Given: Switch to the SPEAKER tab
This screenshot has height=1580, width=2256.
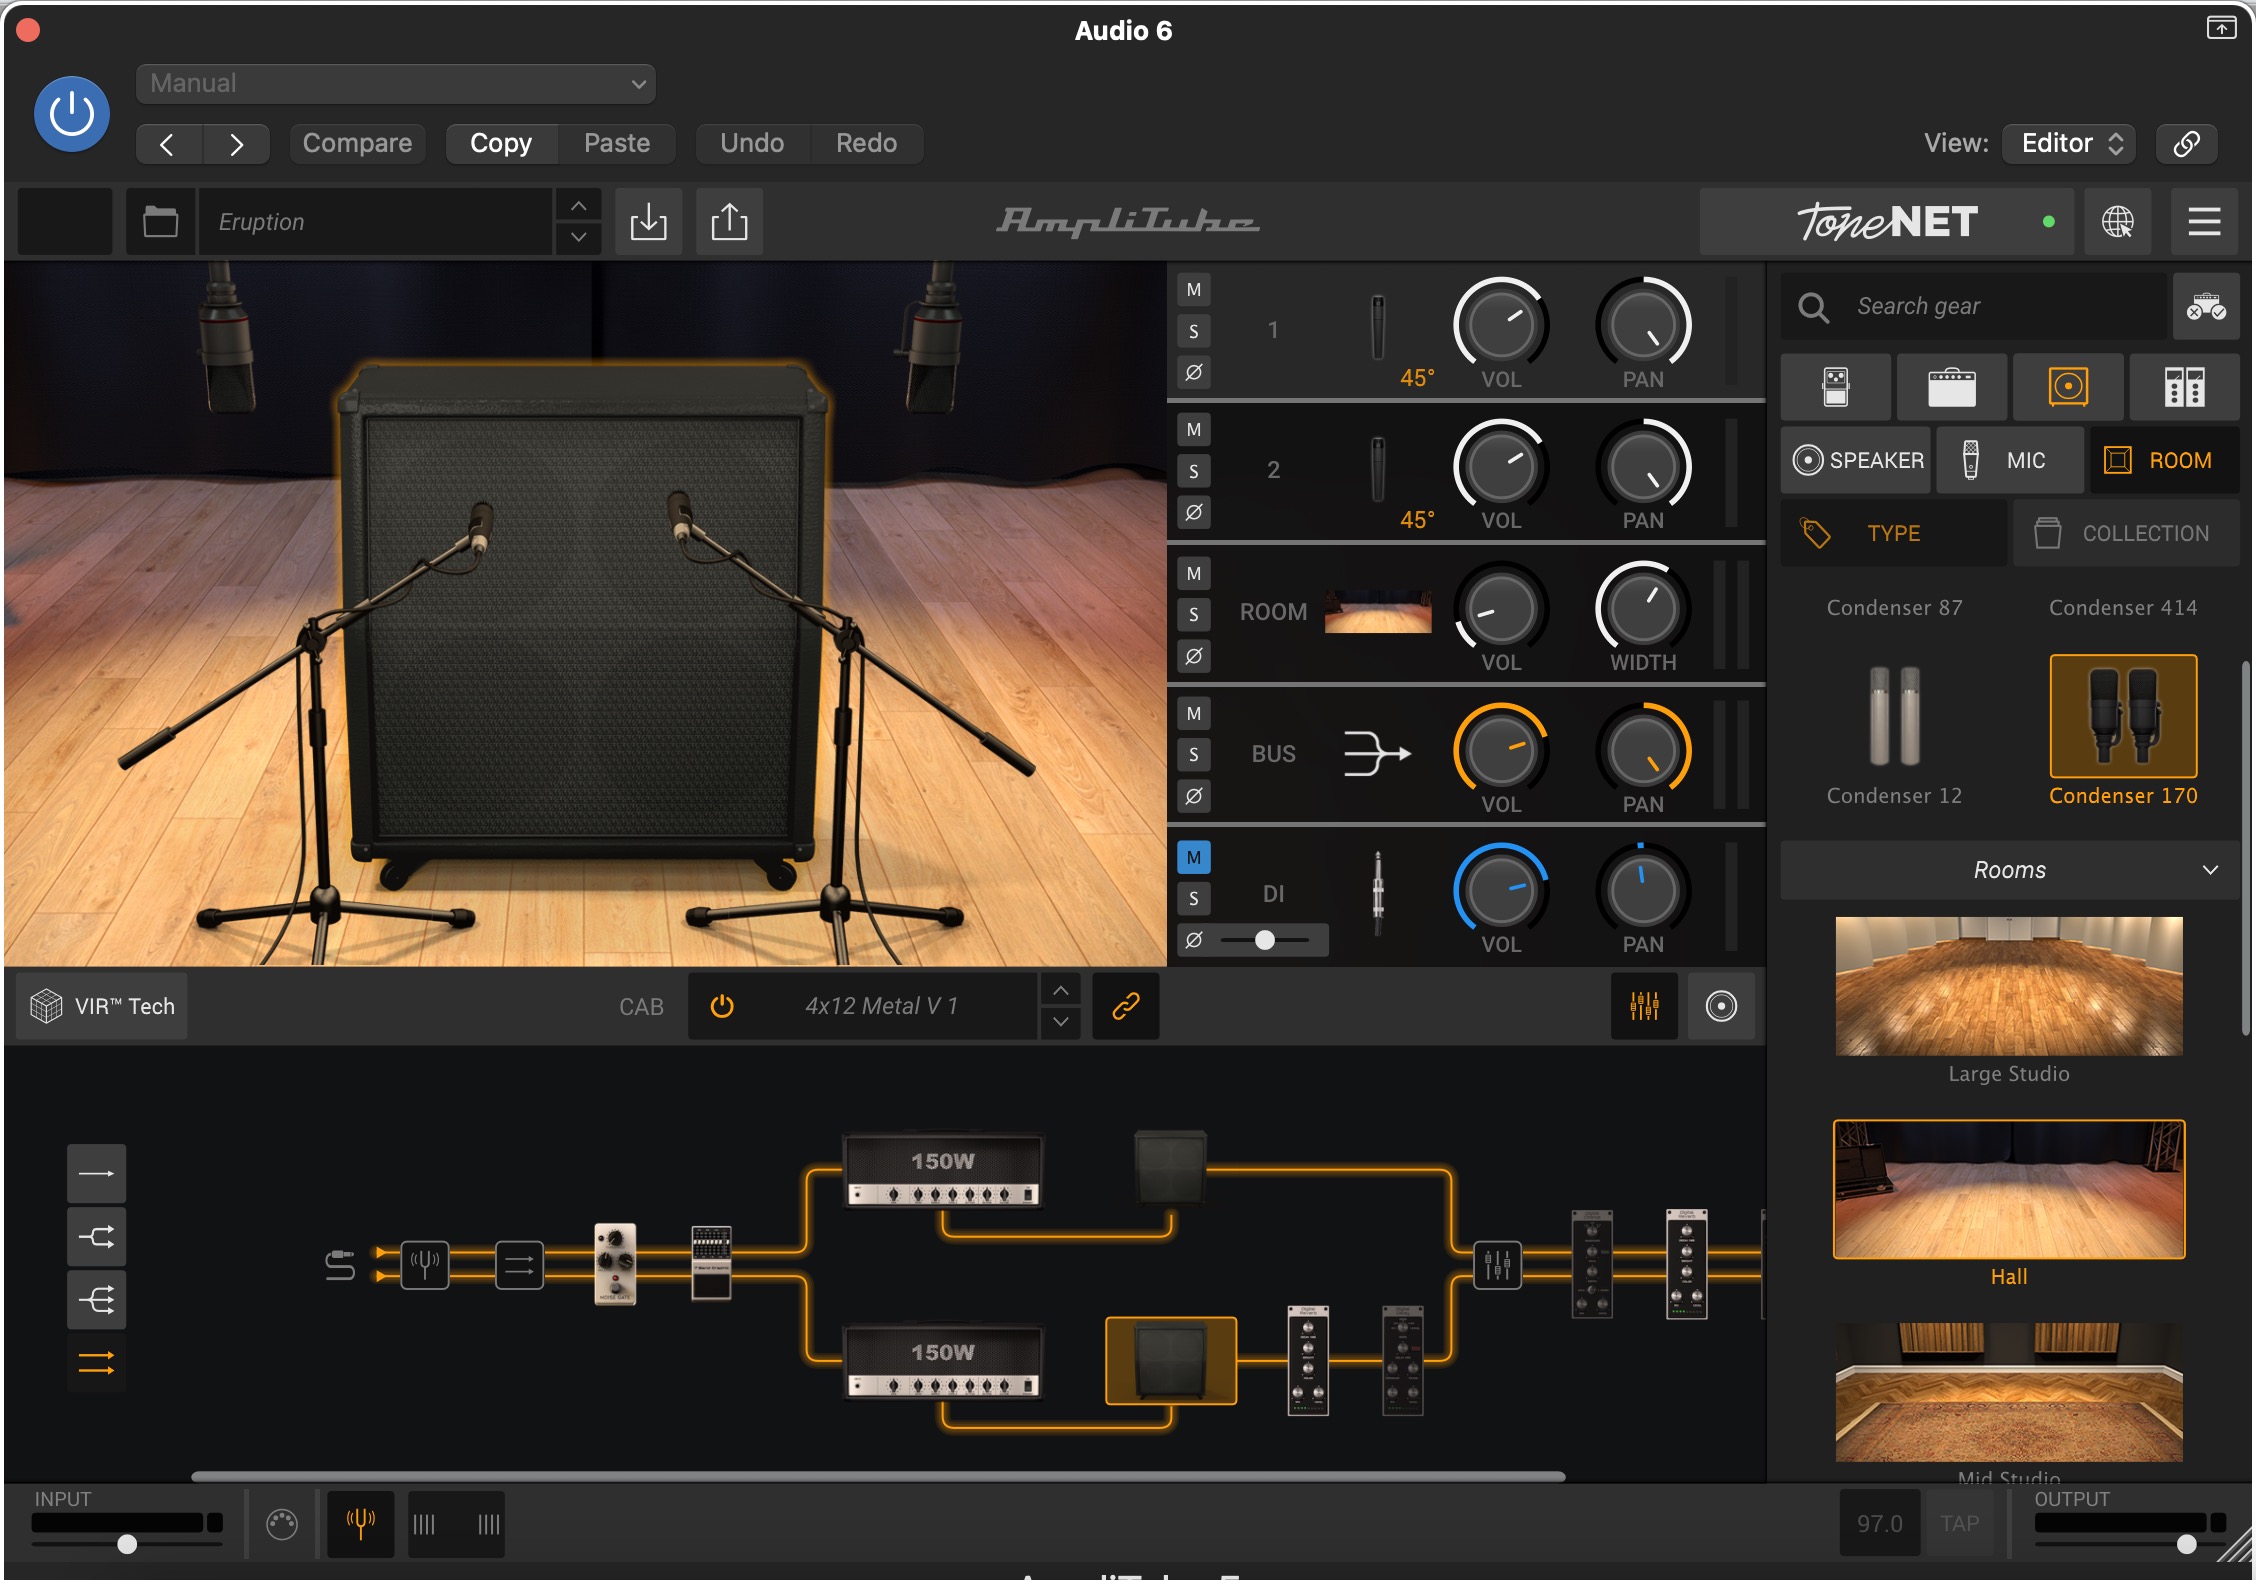Looking at the screenshot, I should tap(1856, 460).
